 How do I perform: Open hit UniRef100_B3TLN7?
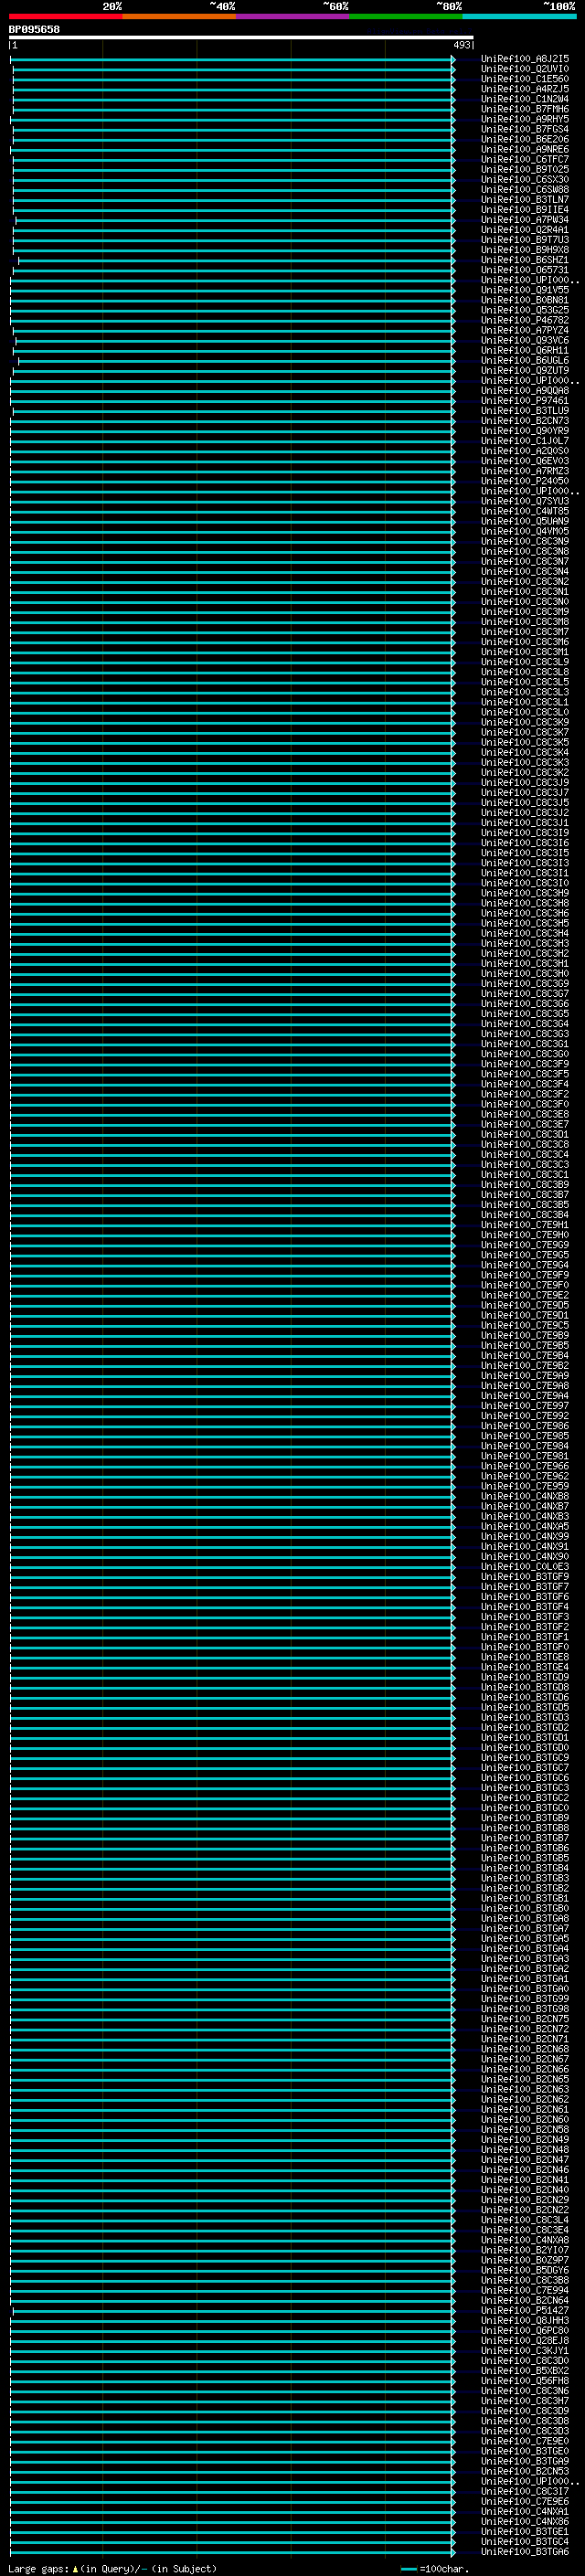point(525,200)
